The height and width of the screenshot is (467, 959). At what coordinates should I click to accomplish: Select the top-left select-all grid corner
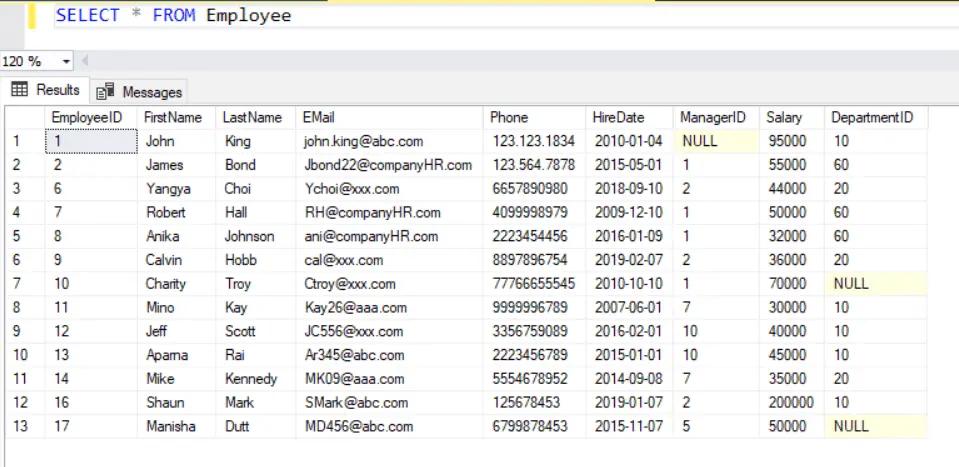(x=21, y=118)
